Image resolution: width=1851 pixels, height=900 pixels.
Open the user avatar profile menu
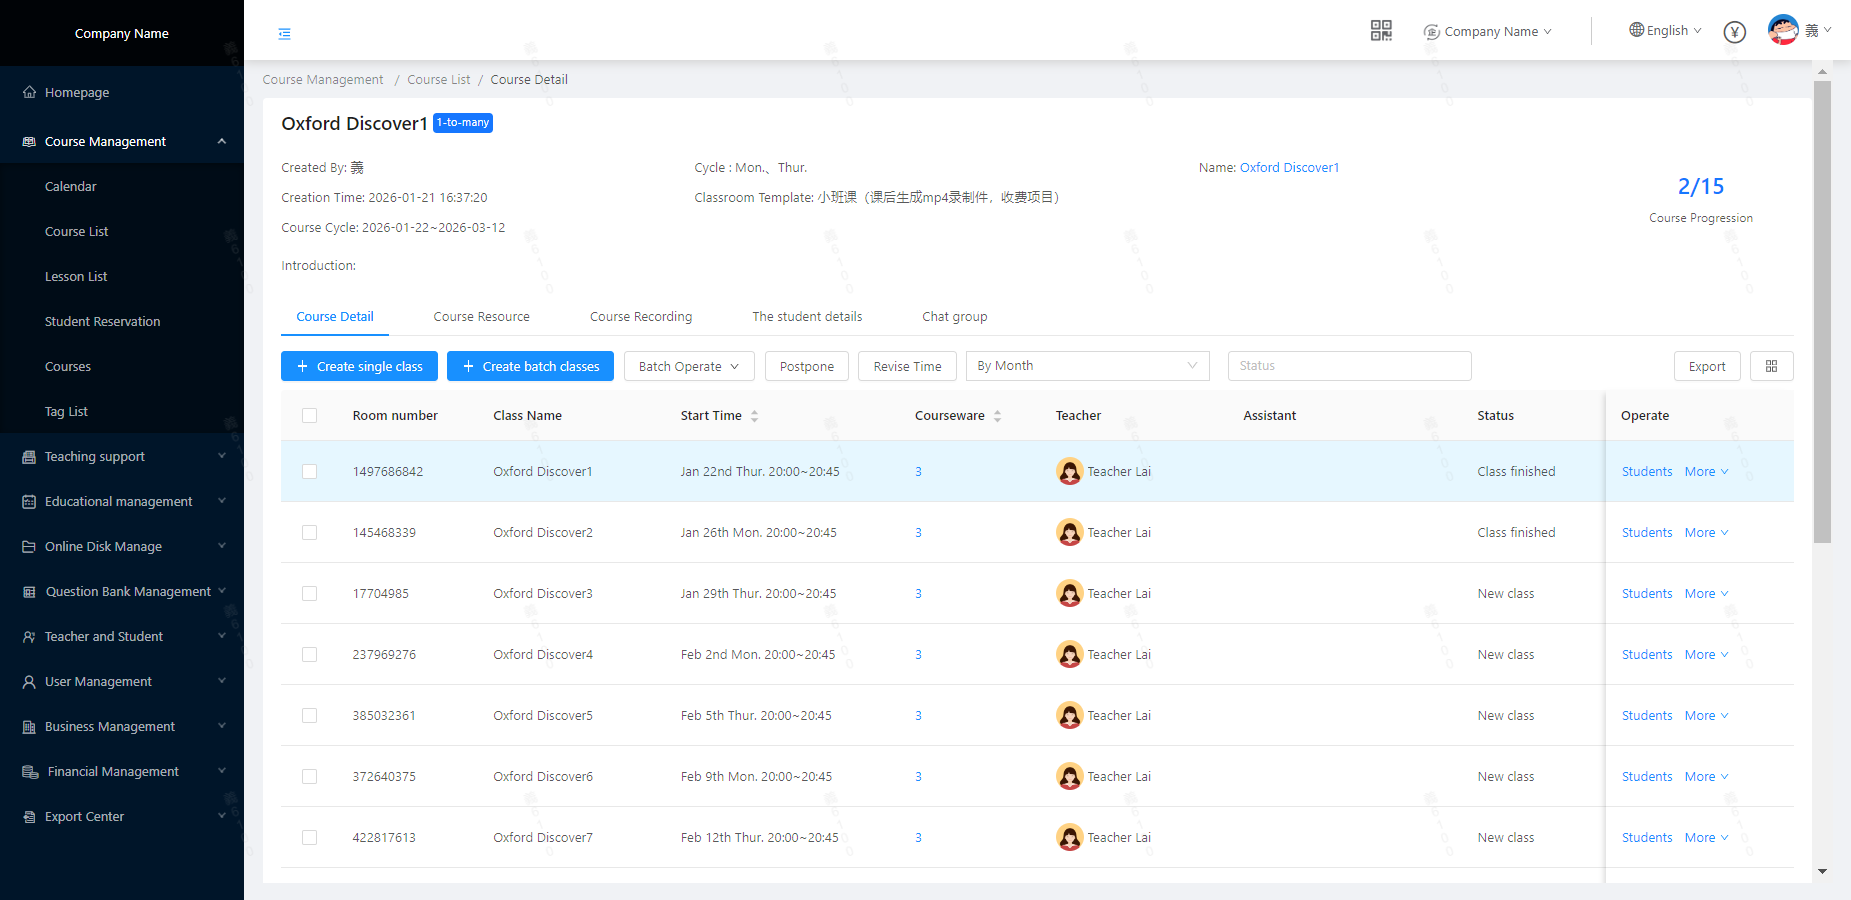point(1783,30)
